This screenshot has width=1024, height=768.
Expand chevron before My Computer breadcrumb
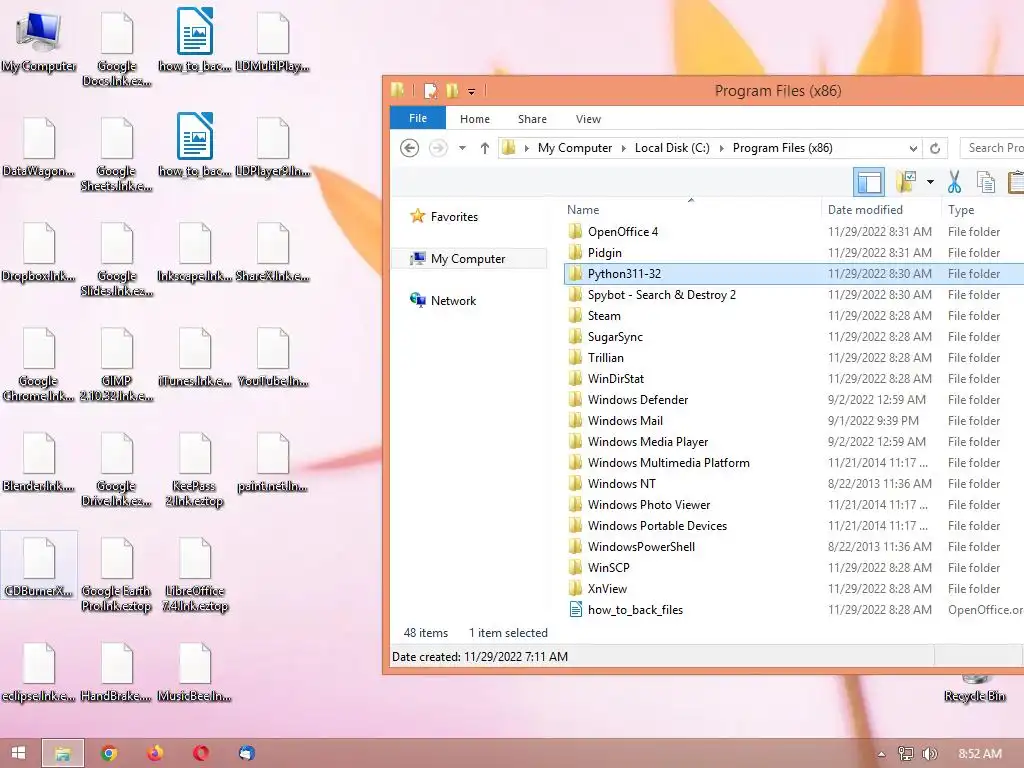pos(526,148)
